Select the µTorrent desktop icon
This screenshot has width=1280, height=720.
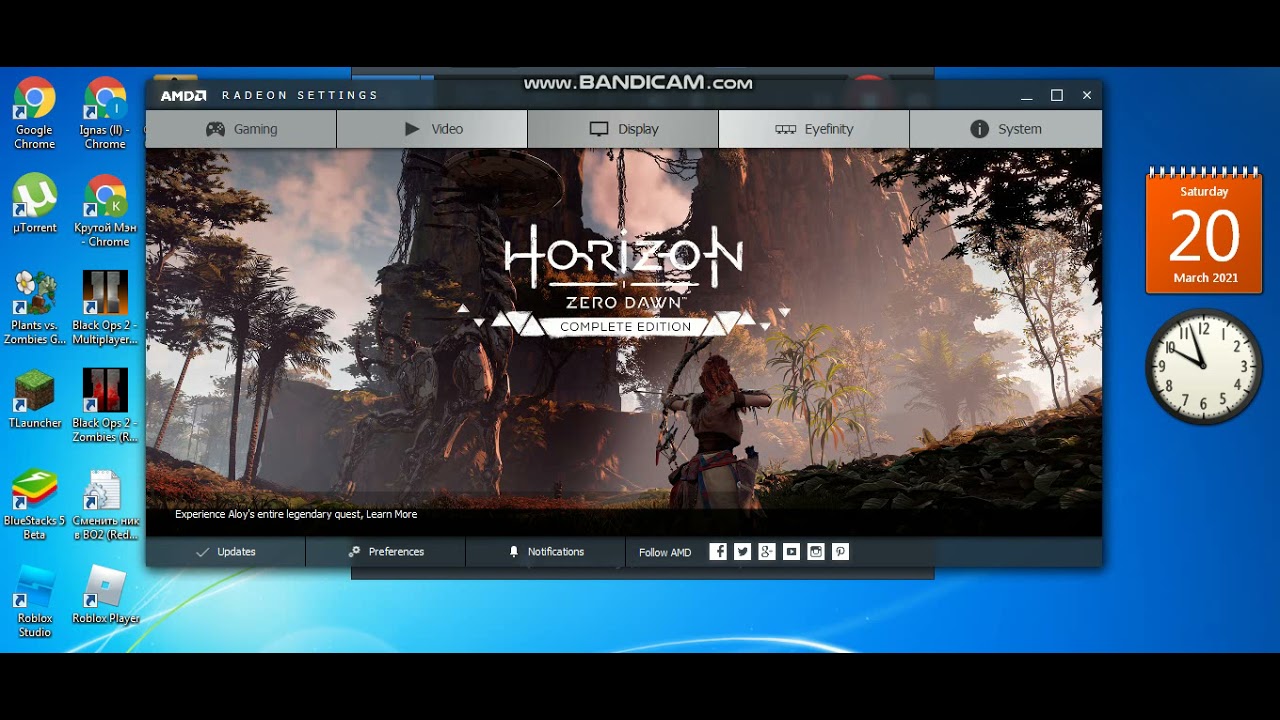click(34, 205)
